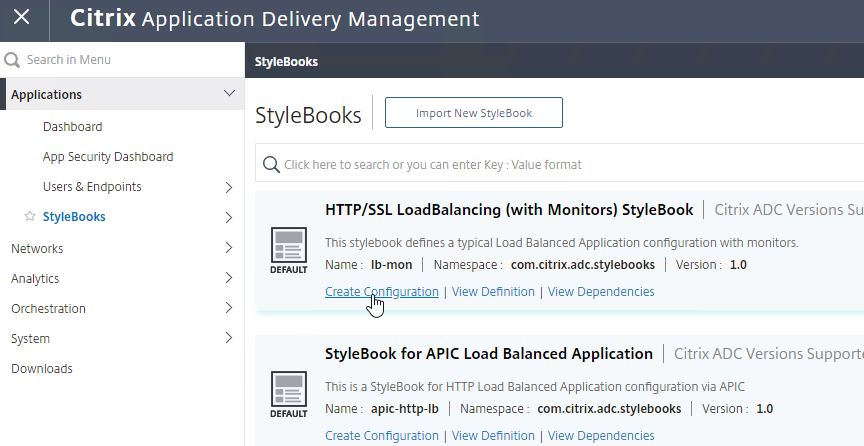Click the lb-mon StyleBook default icon
The image size is (864, 446).
click(289, 251)
